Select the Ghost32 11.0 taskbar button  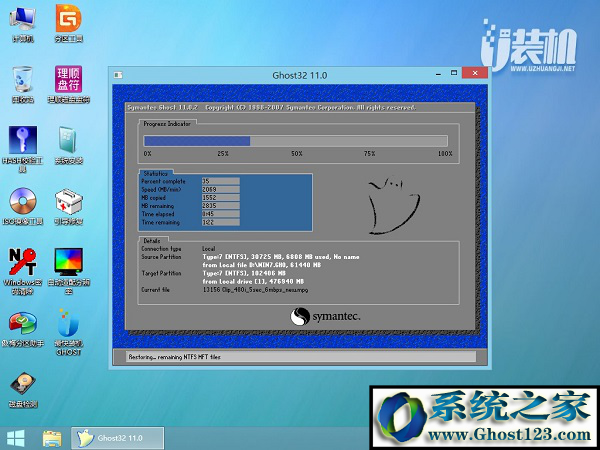(x=117, y=438)
